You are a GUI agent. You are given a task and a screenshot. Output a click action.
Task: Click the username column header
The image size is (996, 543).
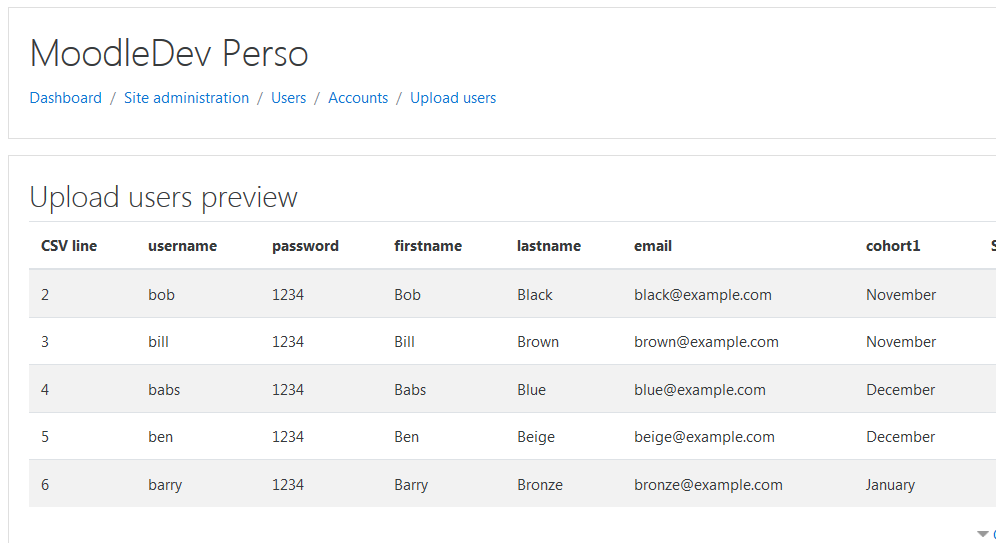(182, 246)
